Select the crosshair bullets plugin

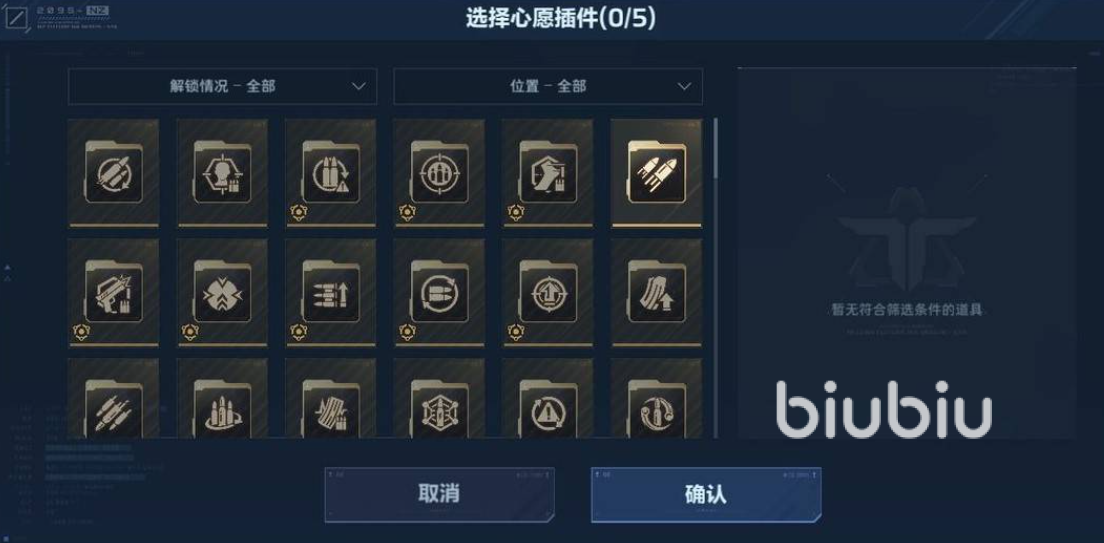click(x=439, y=173)
